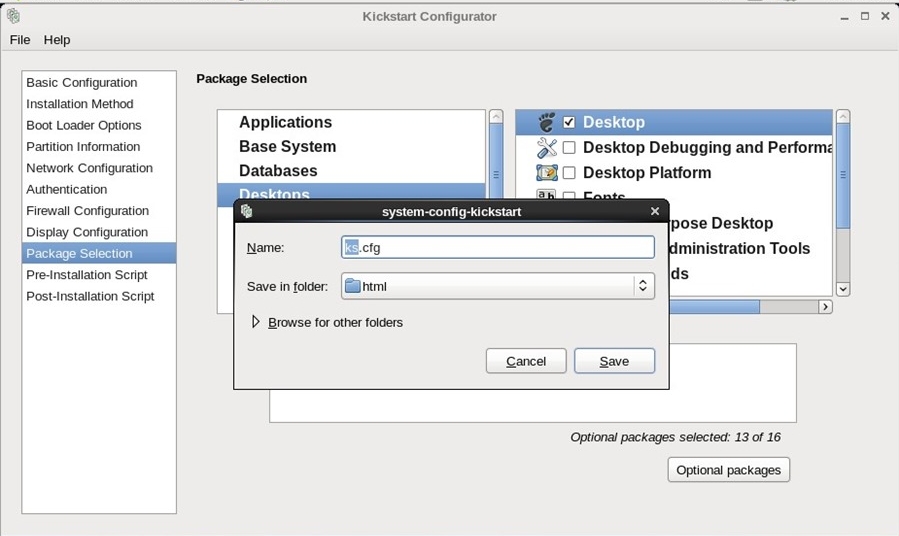Go to Basic Configuration section
Image resolution: width=899 pixels, height=536 pixels.
(x=99, y=83)
